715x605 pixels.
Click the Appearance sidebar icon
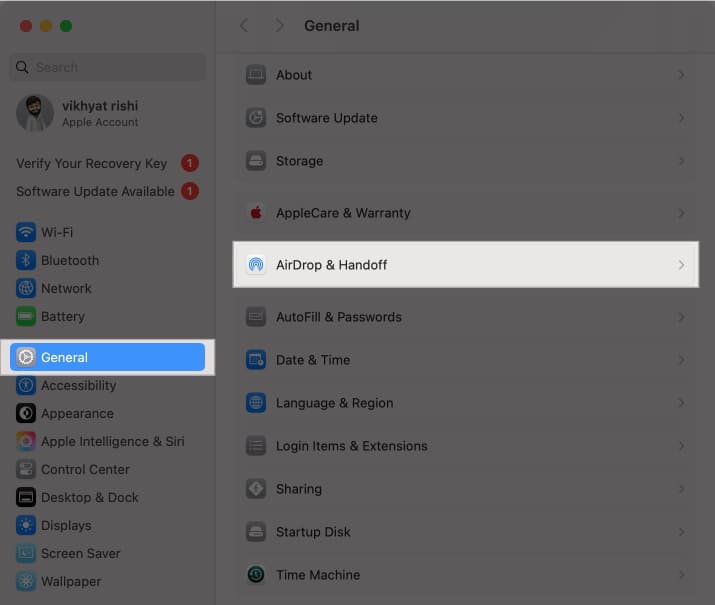26,413
